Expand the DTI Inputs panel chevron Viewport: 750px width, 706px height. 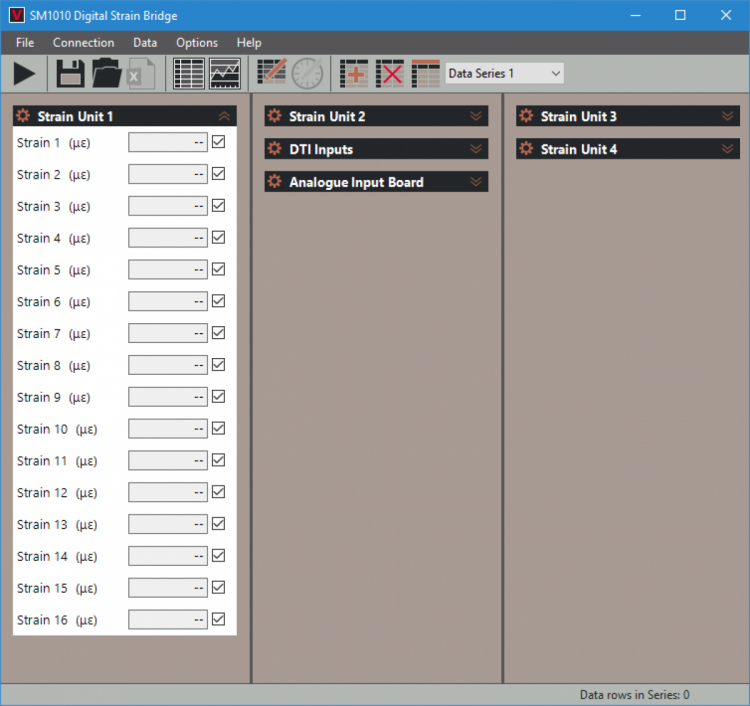tap(476, 149)
